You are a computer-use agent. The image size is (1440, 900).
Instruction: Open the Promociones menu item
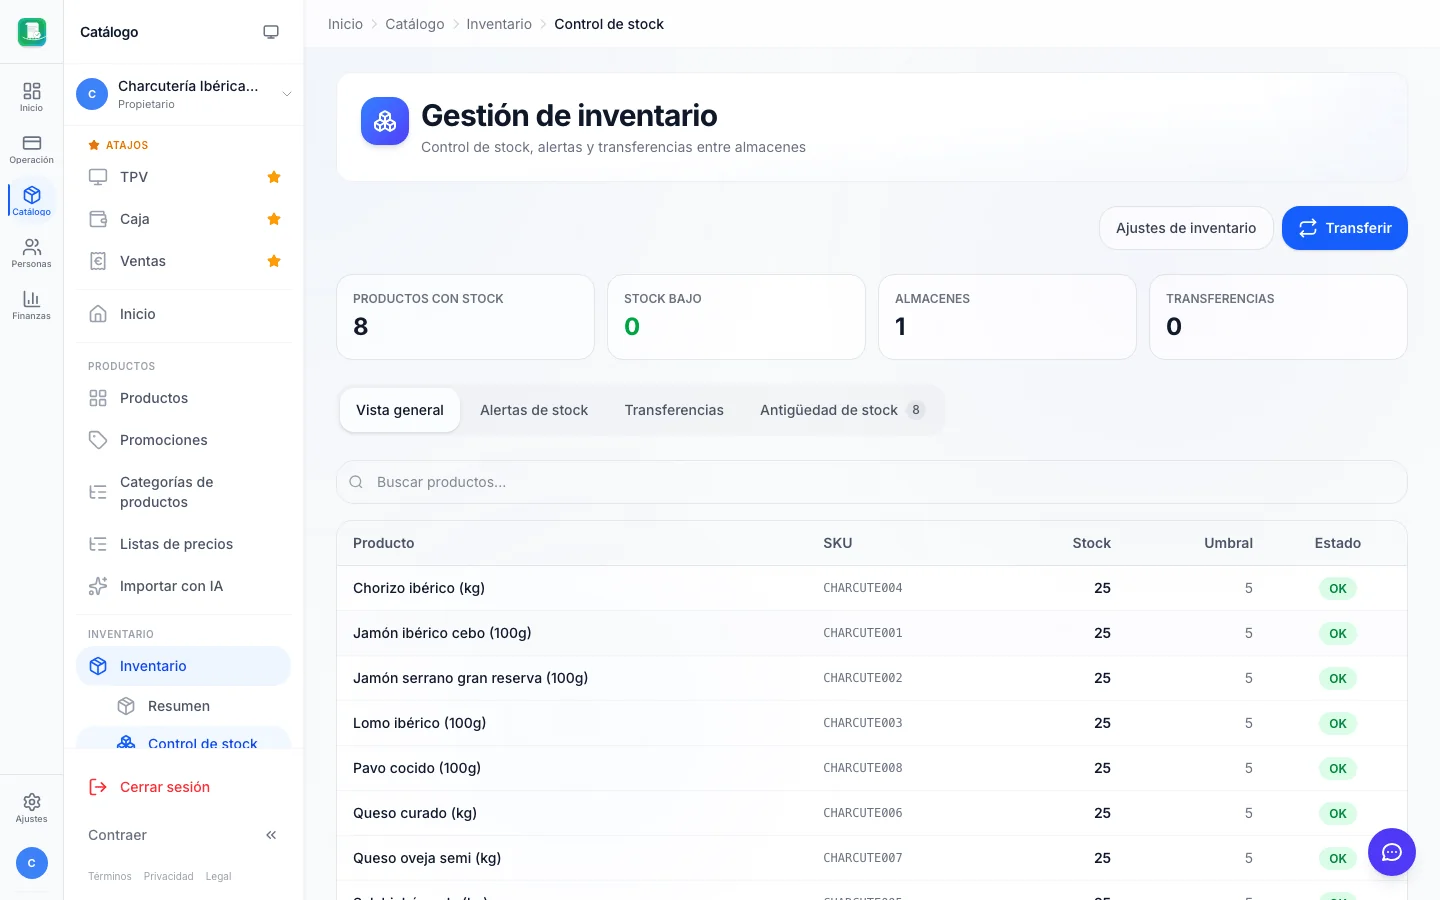coord(183,440)
